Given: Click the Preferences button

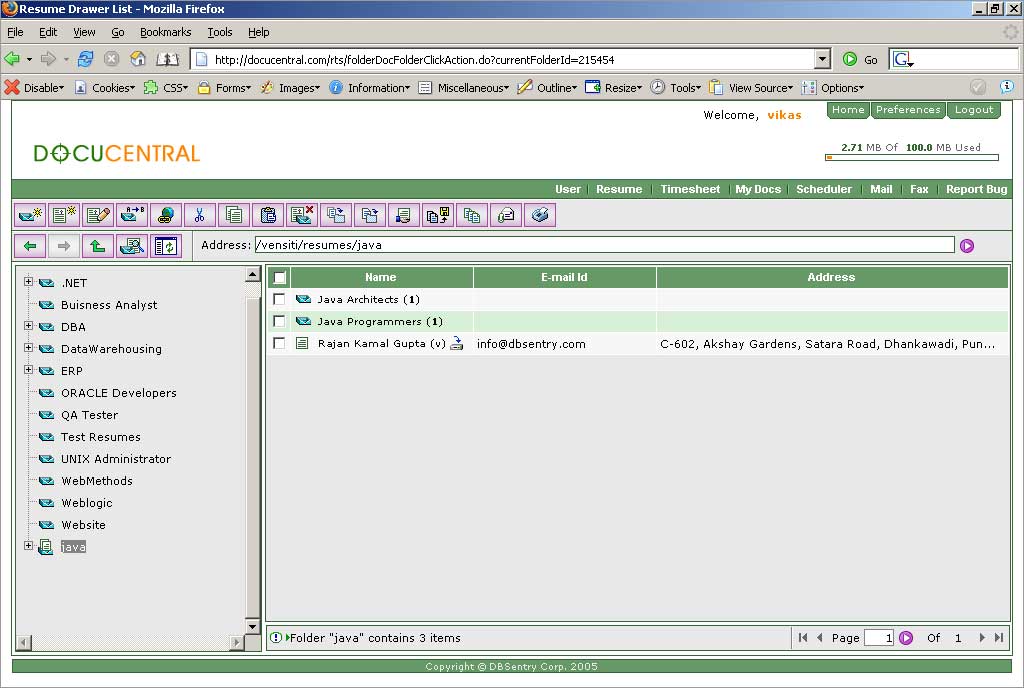Looking at the screenshot, I should 908,110.
